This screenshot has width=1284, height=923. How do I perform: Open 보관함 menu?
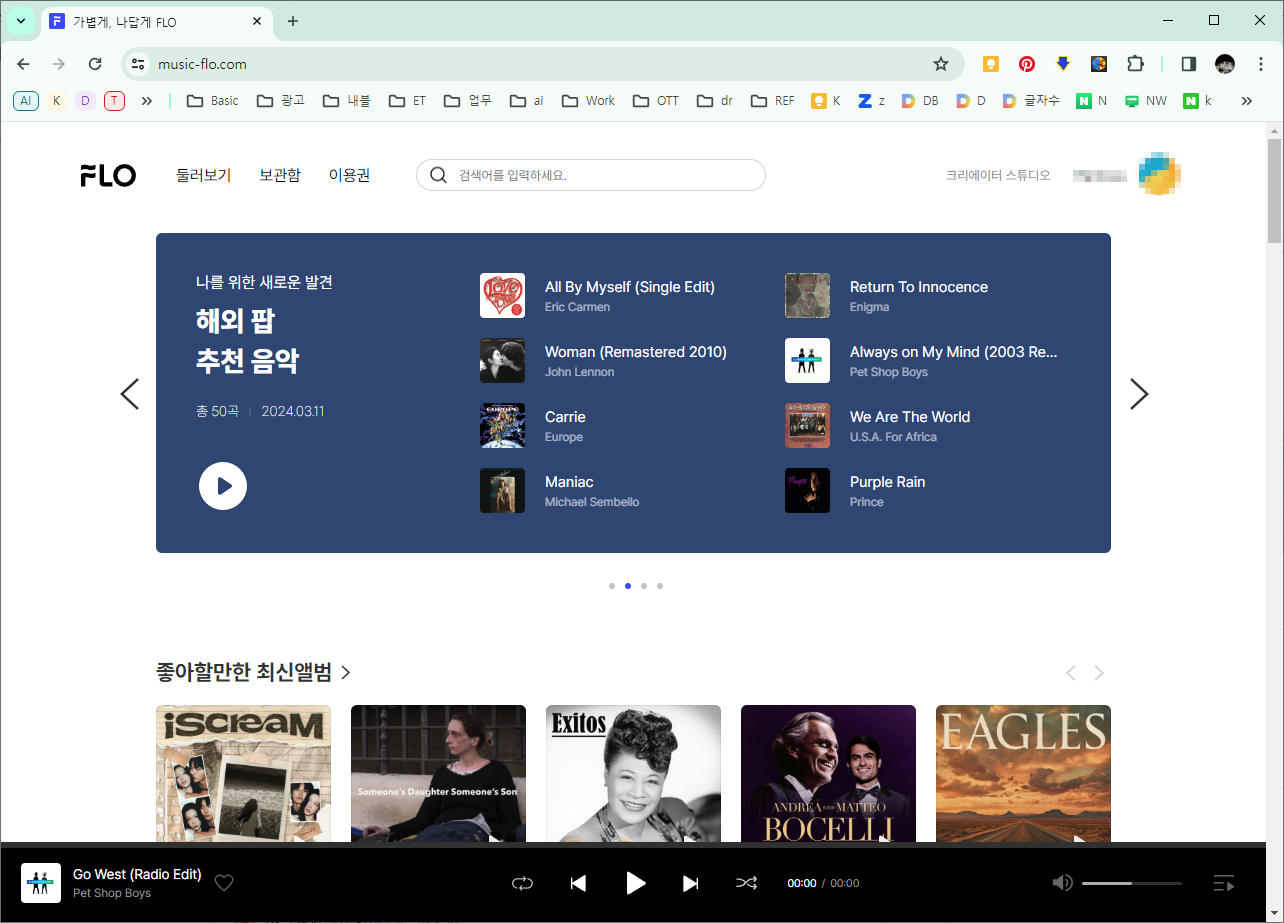[280, 175]
